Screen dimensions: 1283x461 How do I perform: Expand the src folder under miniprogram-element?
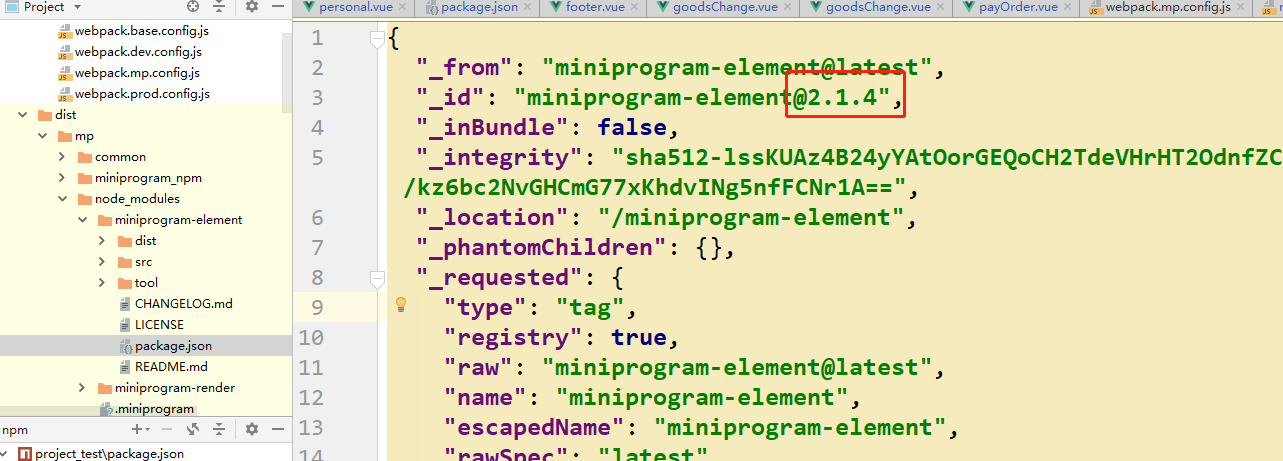103,262
